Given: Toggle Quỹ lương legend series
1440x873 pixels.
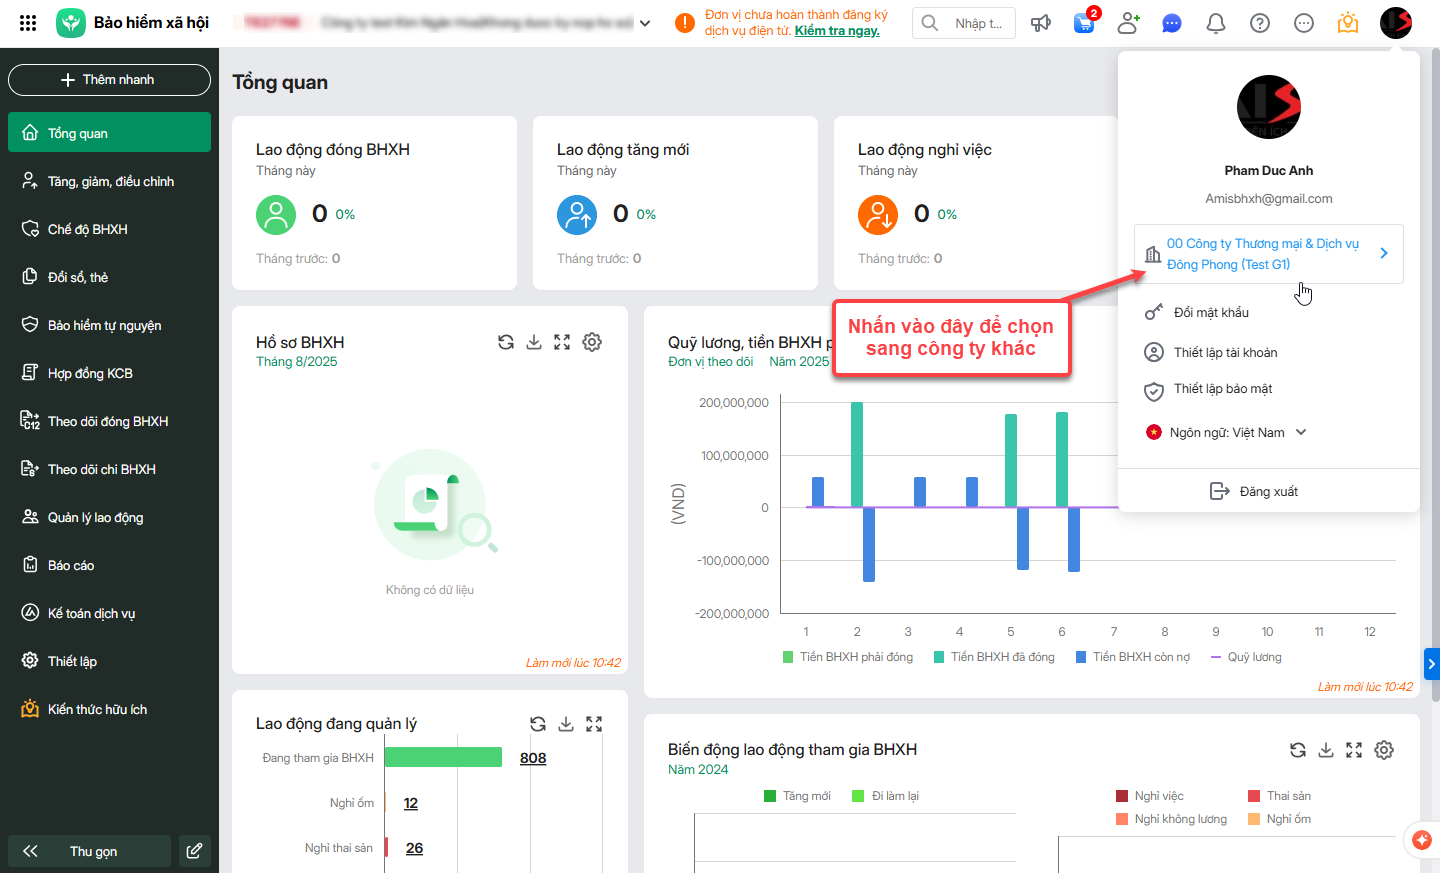Looking at the screenshot, I should point(1246,657).
